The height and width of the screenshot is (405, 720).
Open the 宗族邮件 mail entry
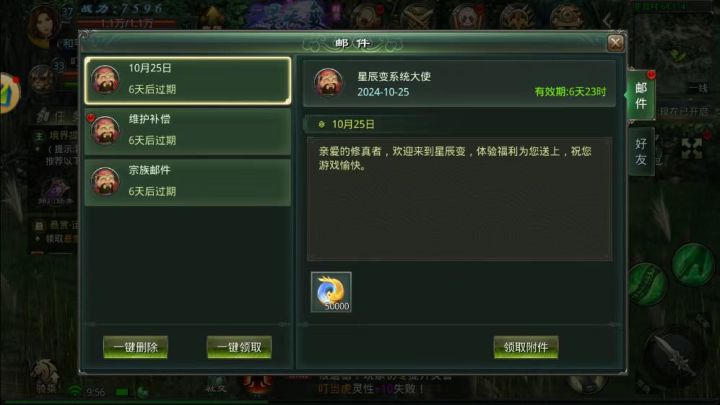188,182
